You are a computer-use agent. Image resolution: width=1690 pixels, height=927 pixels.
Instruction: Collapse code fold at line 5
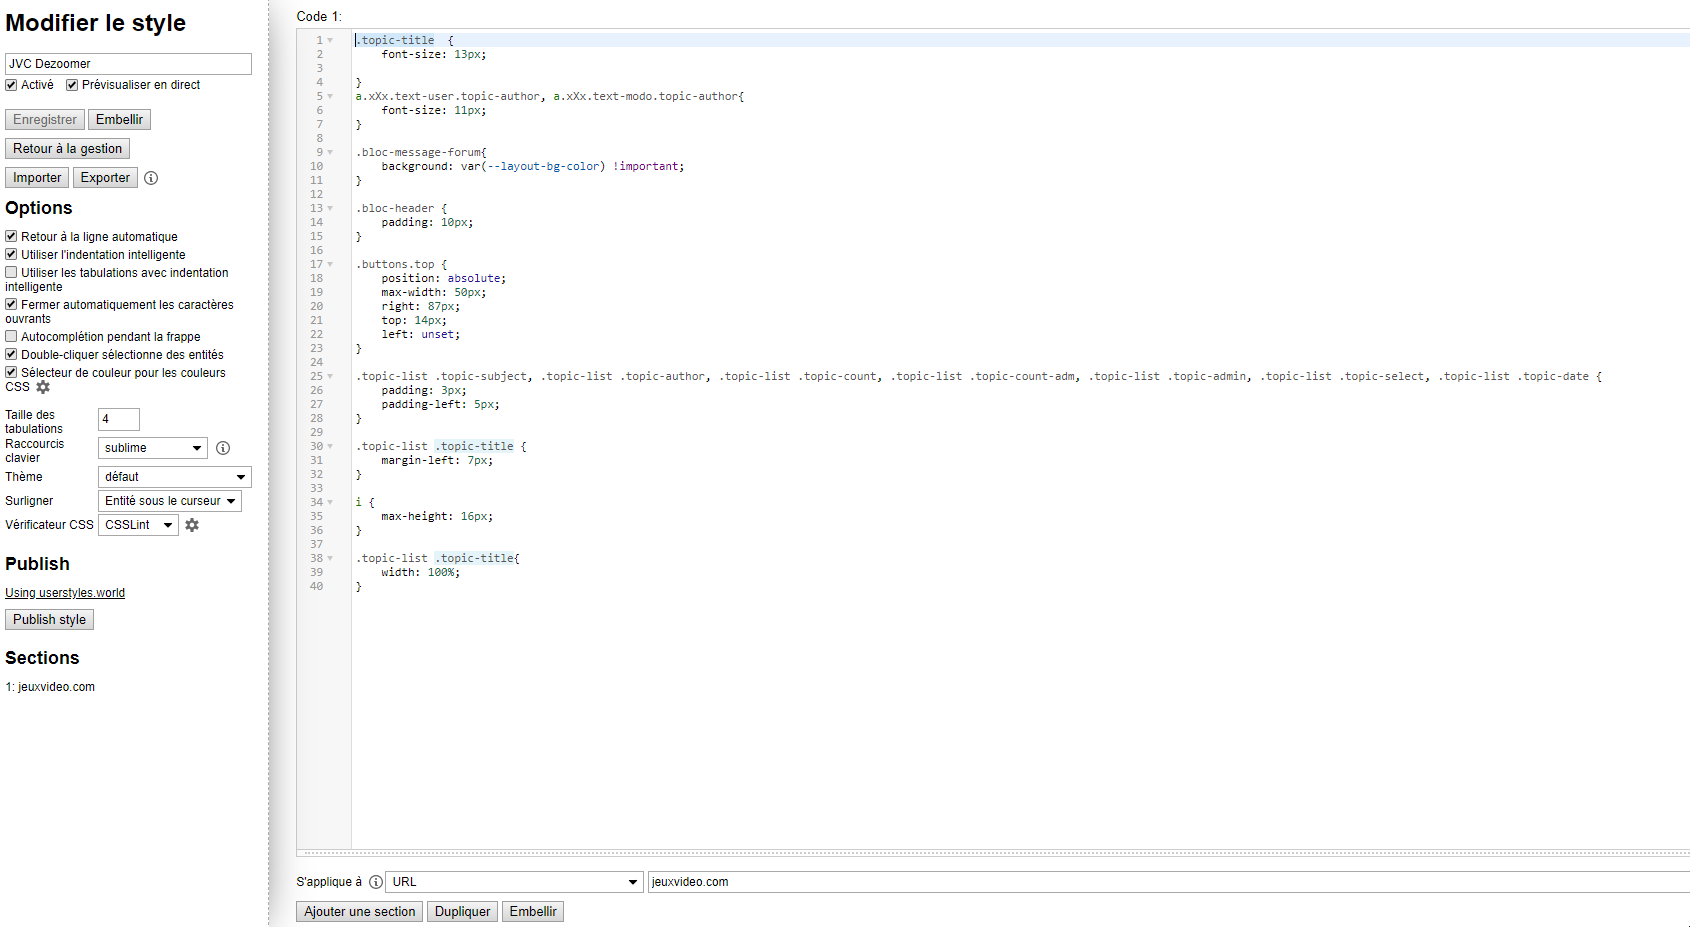330,97
